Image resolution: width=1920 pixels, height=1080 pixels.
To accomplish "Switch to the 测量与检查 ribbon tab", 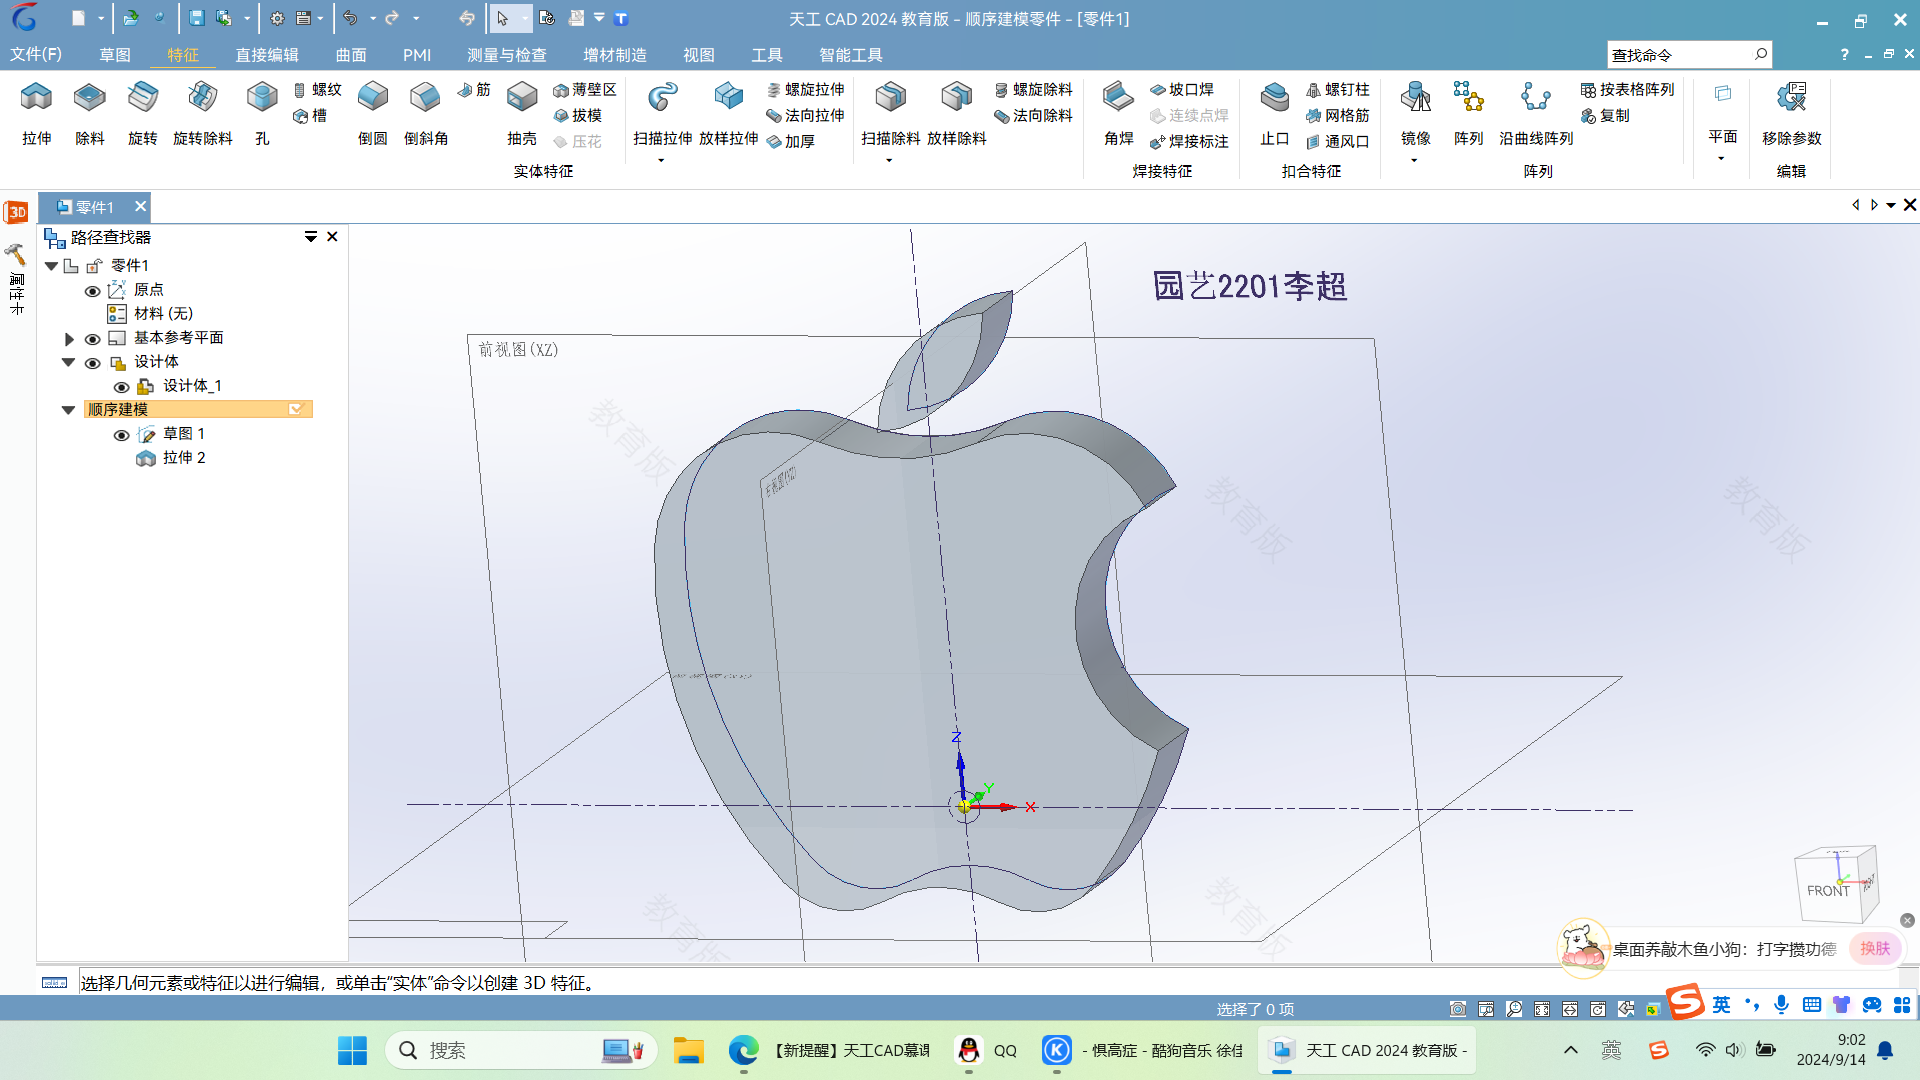I will pos(507,55).
